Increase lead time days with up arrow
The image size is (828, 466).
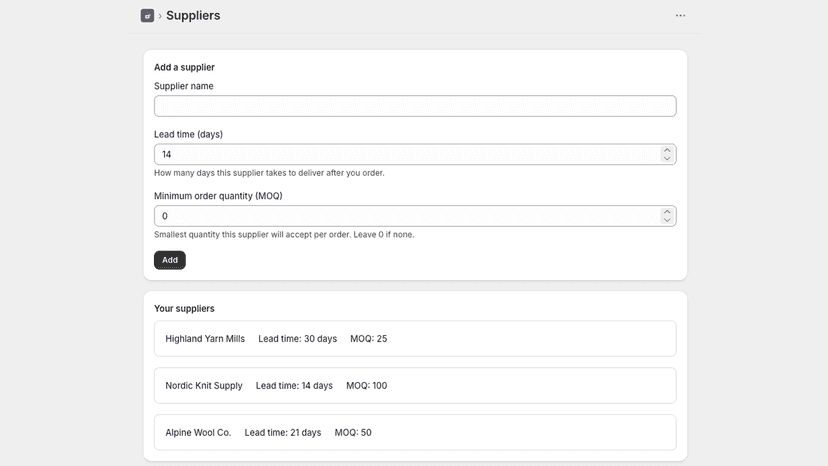pos(667,150)
